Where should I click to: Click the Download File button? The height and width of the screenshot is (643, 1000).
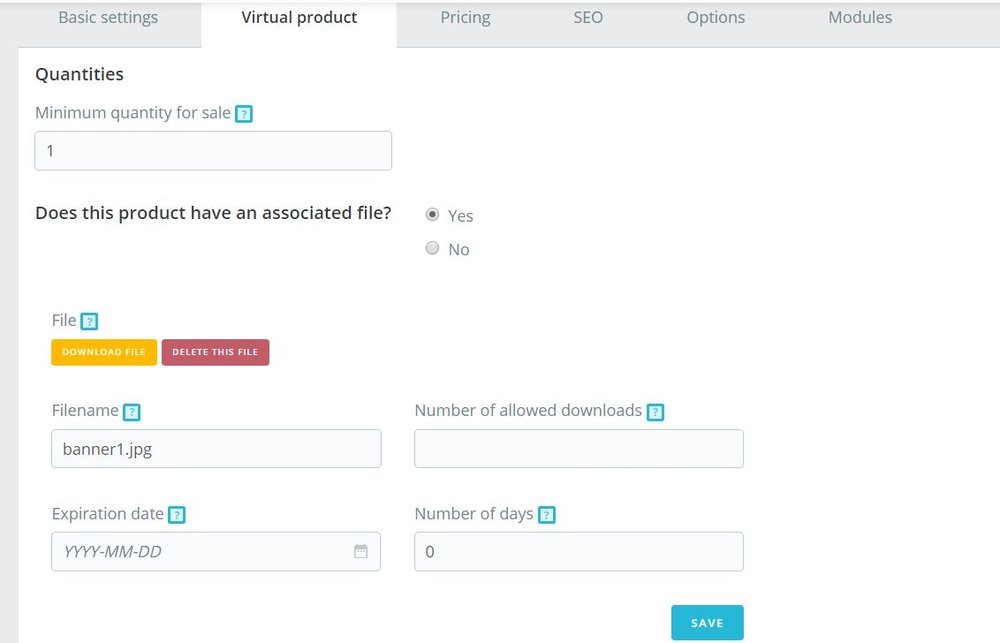tap(103, 352)
